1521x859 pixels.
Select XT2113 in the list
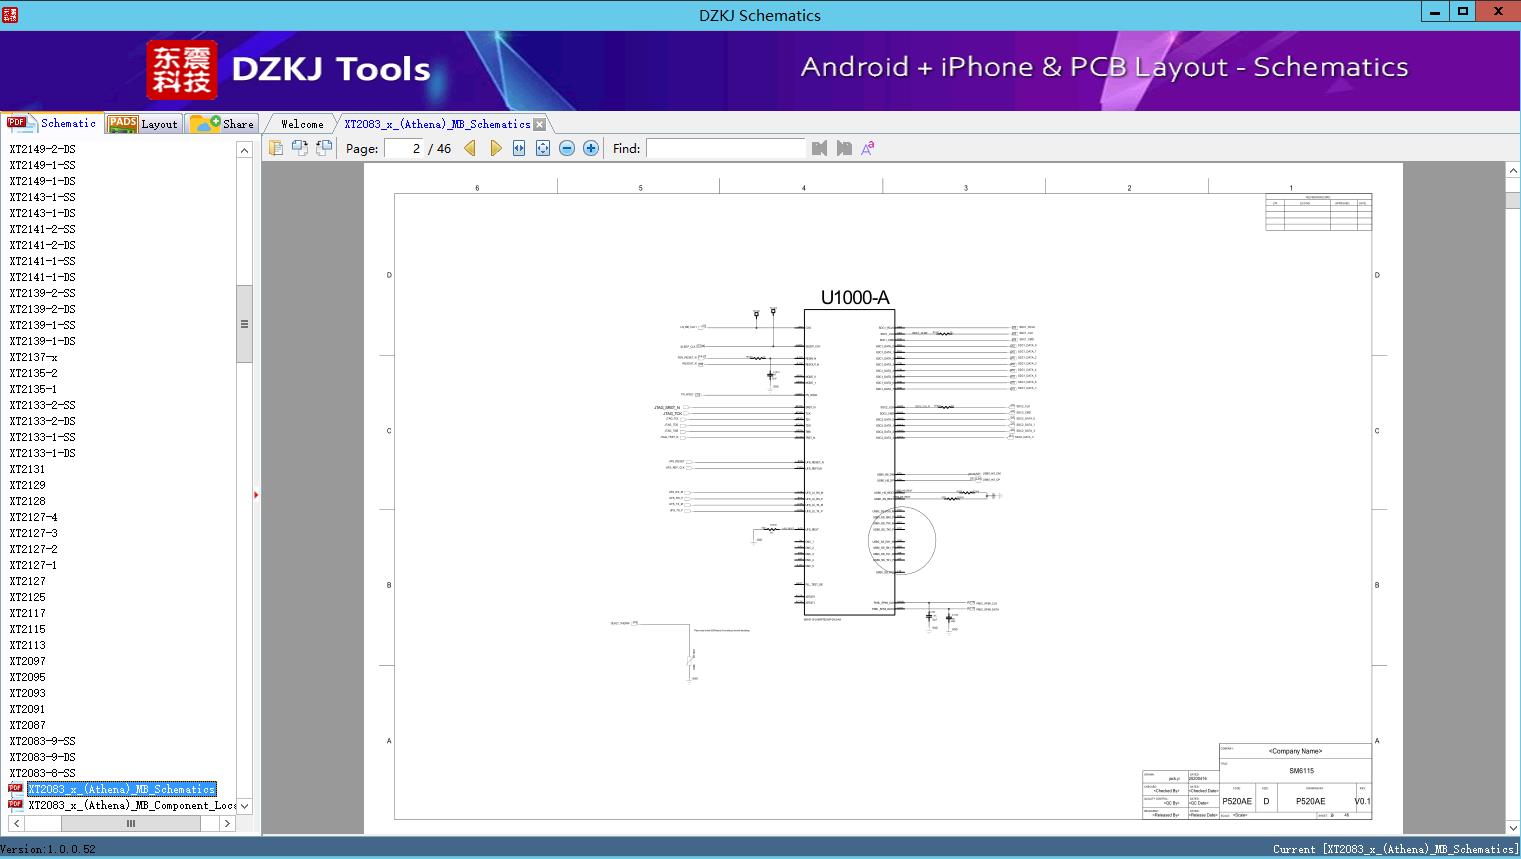(x=27, y=645)
